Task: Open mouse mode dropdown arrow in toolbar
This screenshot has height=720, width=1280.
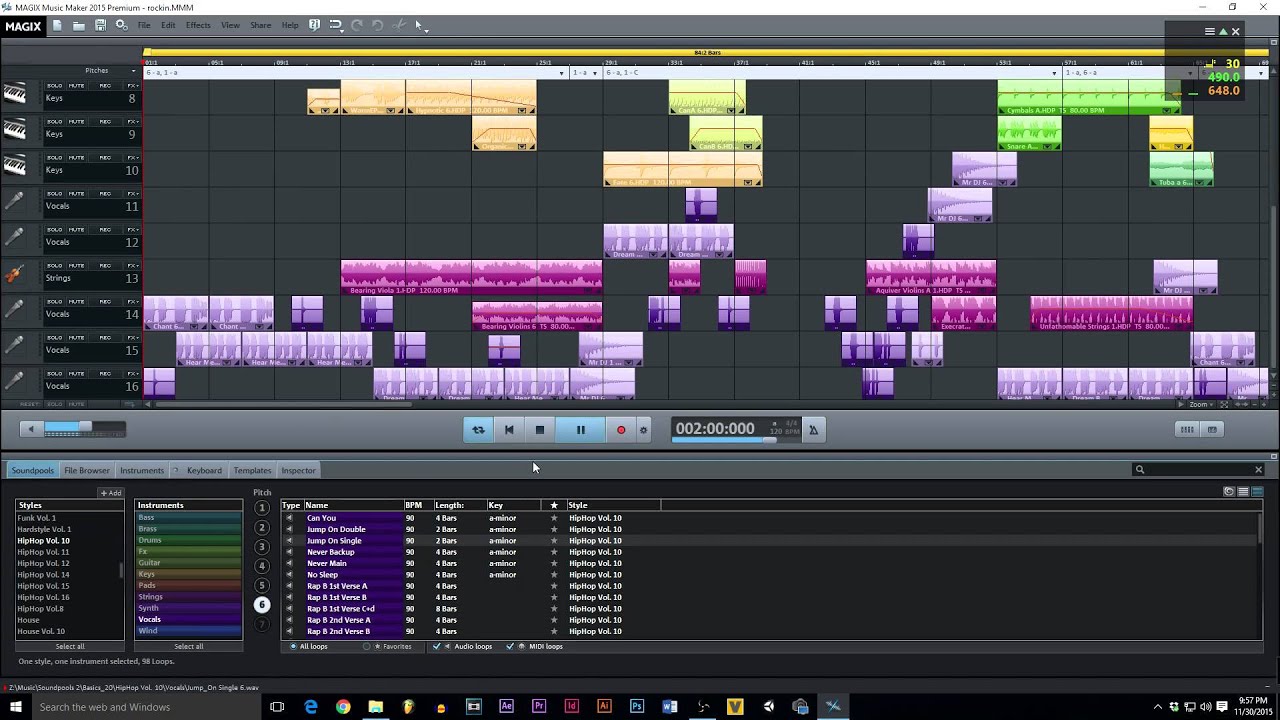Action: click(x=427, y=29)
